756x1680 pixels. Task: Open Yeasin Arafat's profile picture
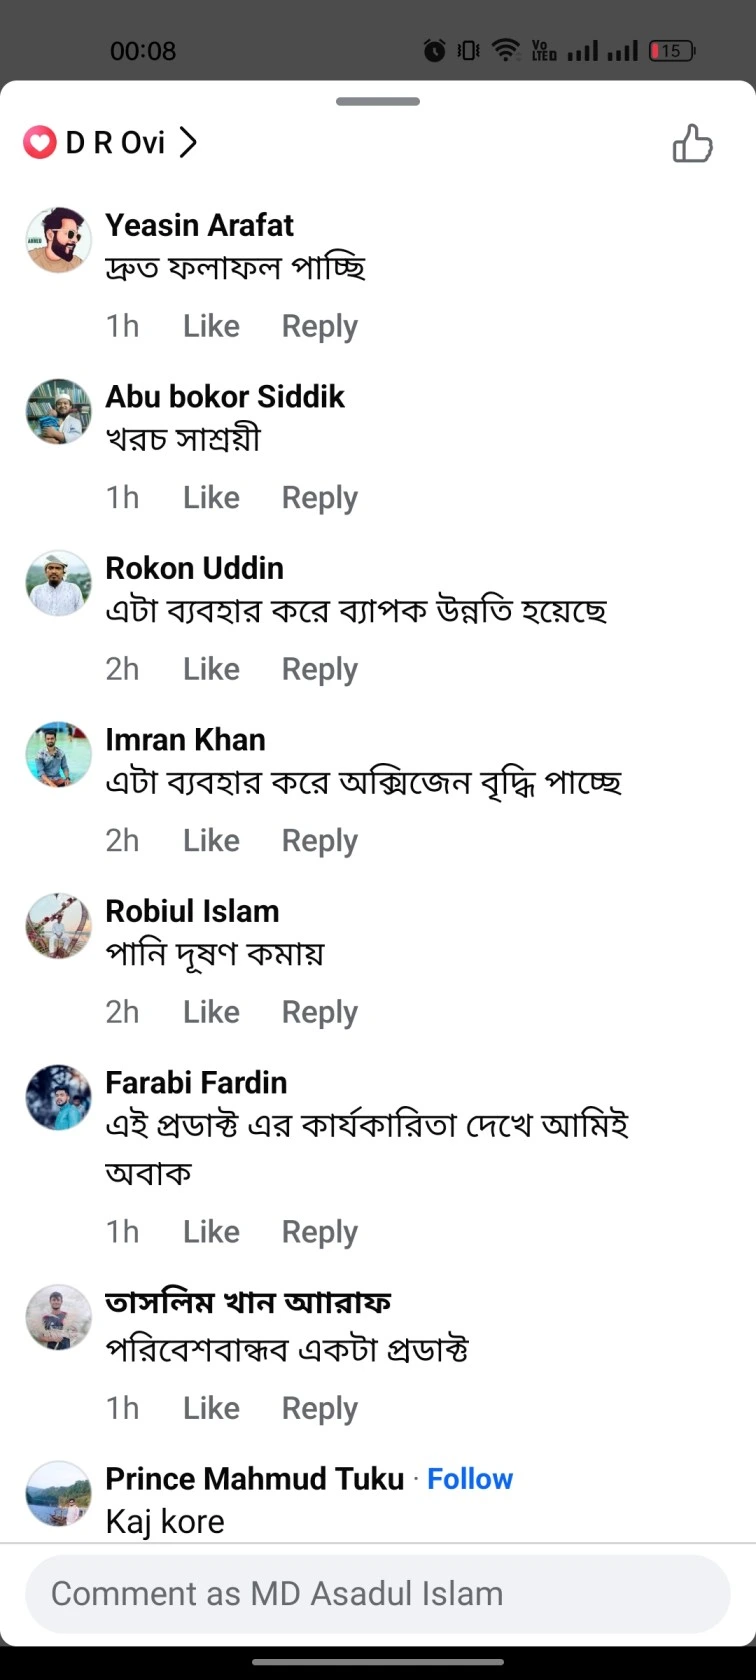(x=58, y=240)
